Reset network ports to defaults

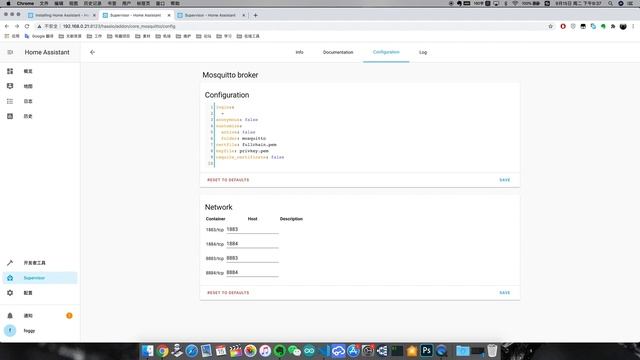pyautogui.click(x=228, y=293)
